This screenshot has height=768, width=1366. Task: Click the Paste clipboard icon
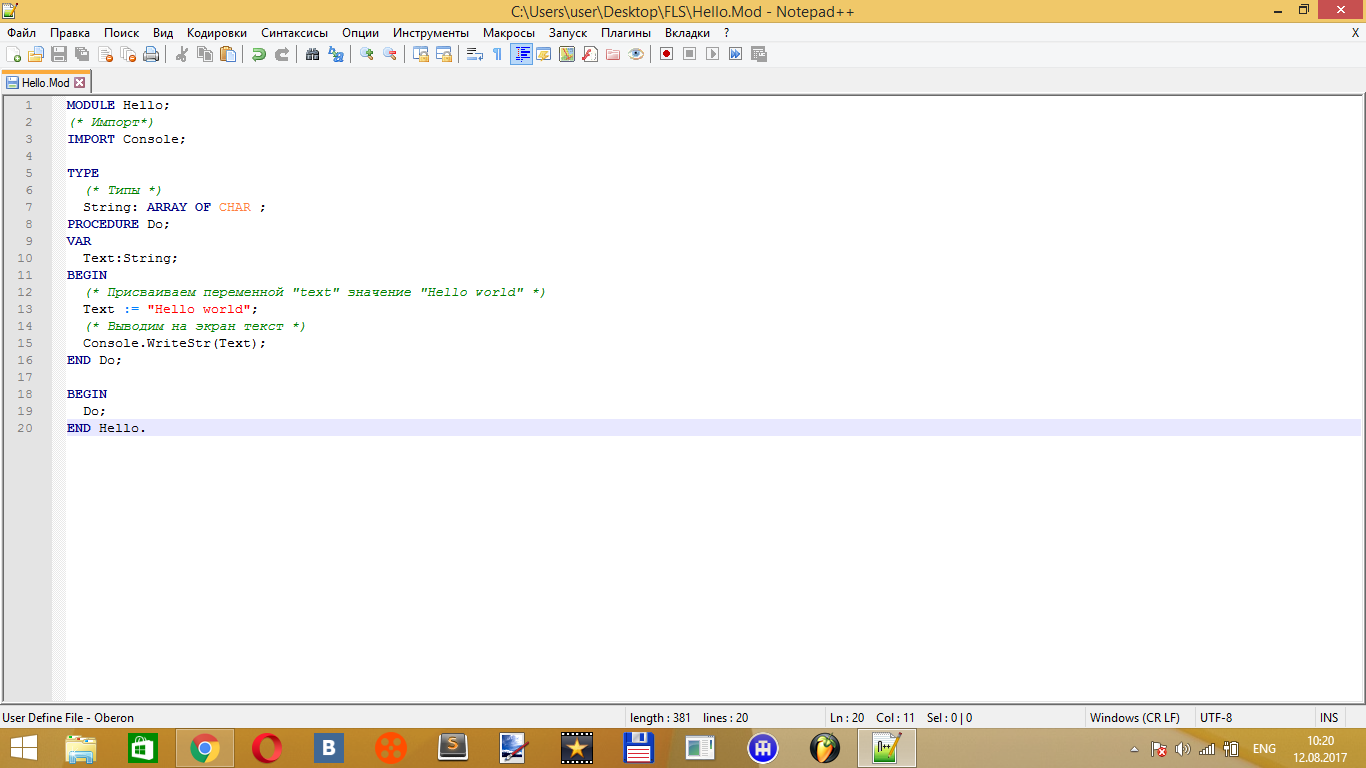[x=228, y=54]
